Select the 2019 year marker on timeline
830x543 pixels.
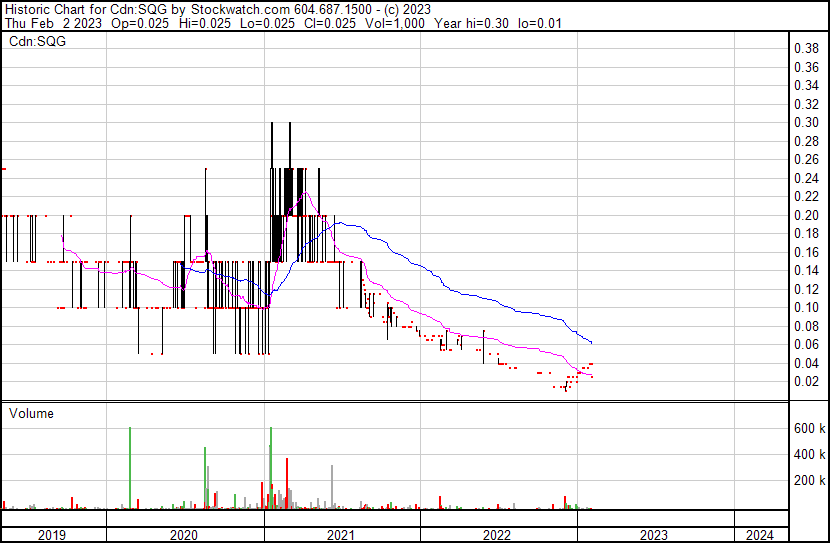tap(52, 535)
